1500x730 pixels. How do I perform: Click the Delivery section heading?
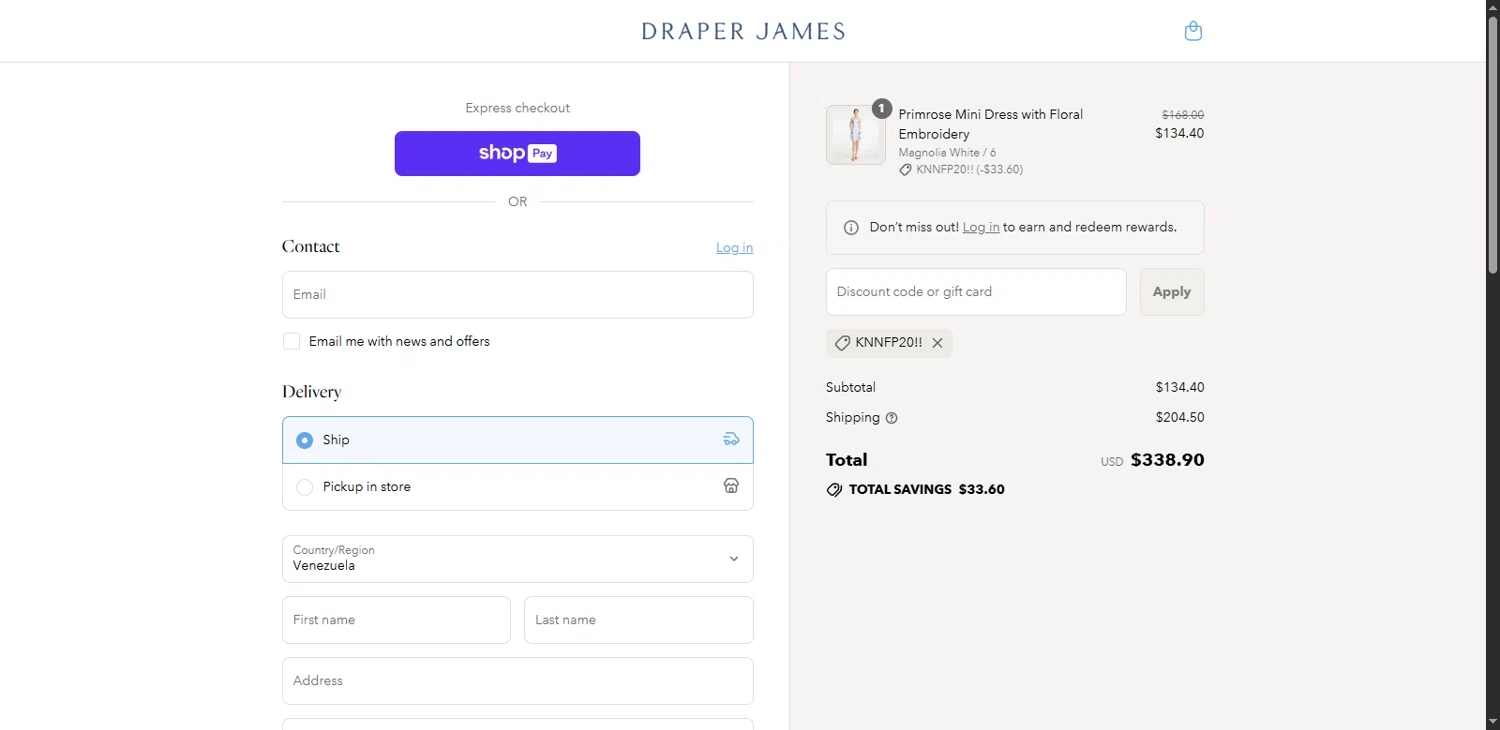[x=311, y=392]
